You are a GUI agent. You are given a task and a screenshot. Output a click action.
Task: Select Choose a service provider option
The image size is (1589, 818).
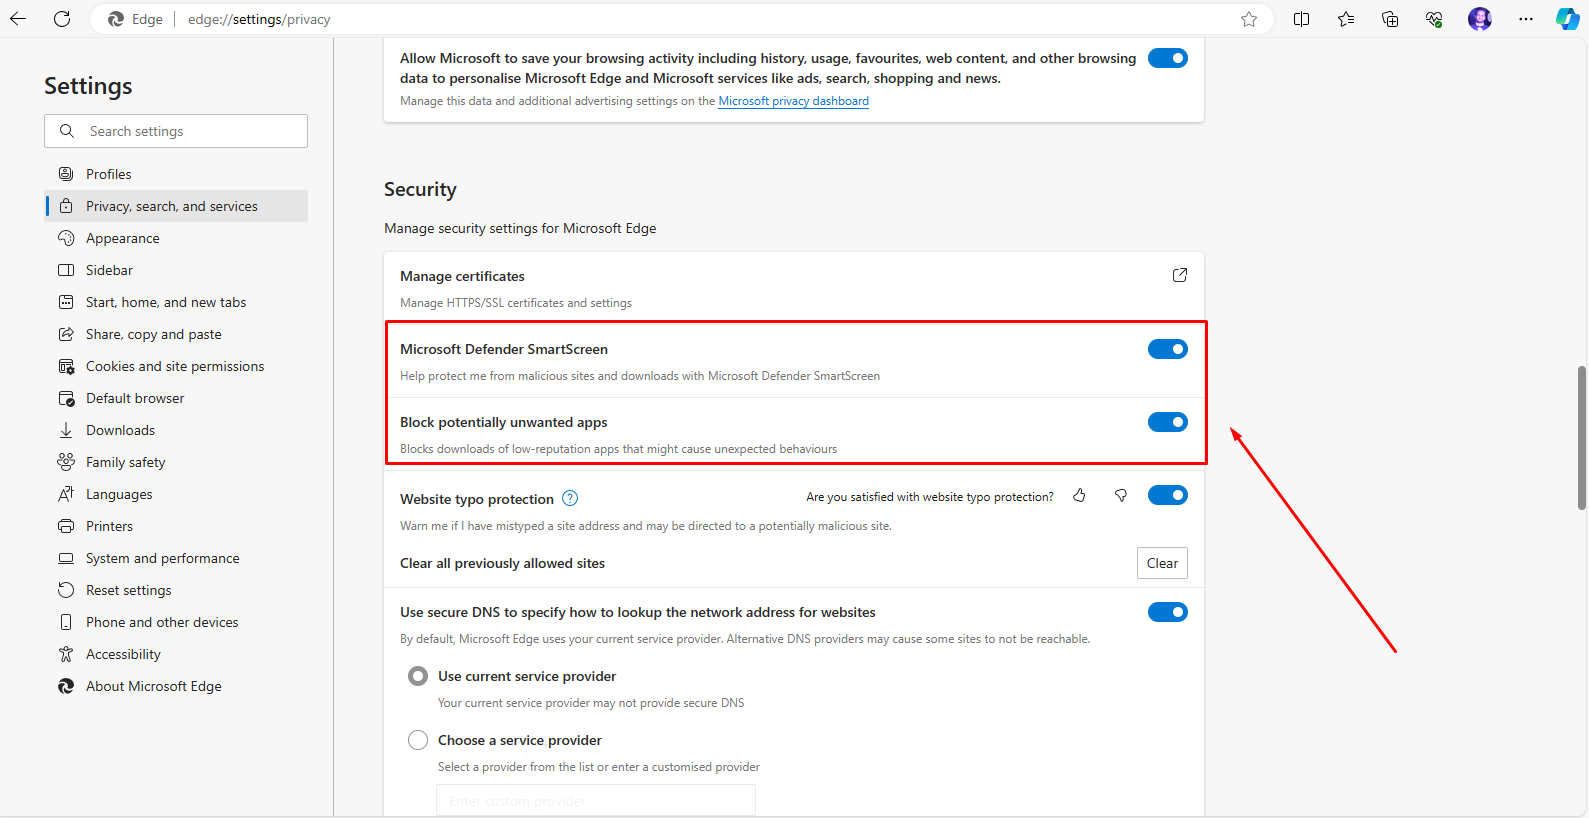(x=418, y=740)
